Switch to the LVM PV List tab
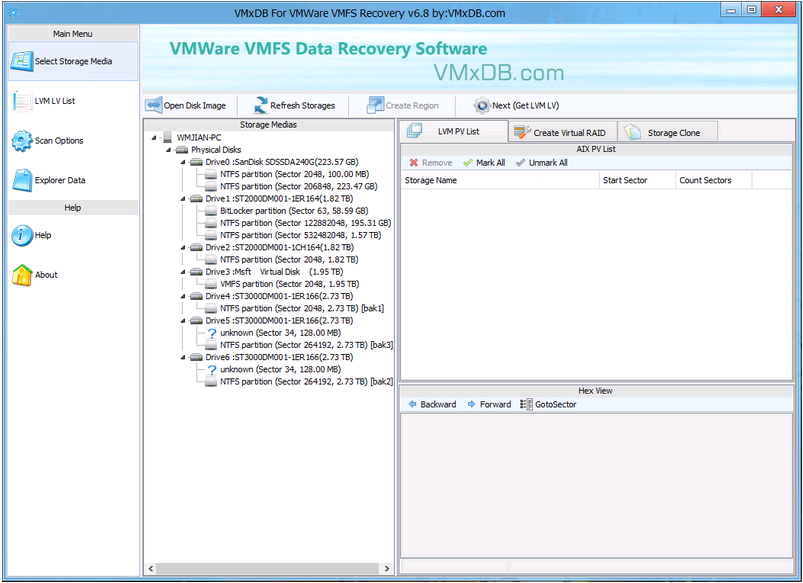The width and height of the screenshot is (803, 583). 454,131
